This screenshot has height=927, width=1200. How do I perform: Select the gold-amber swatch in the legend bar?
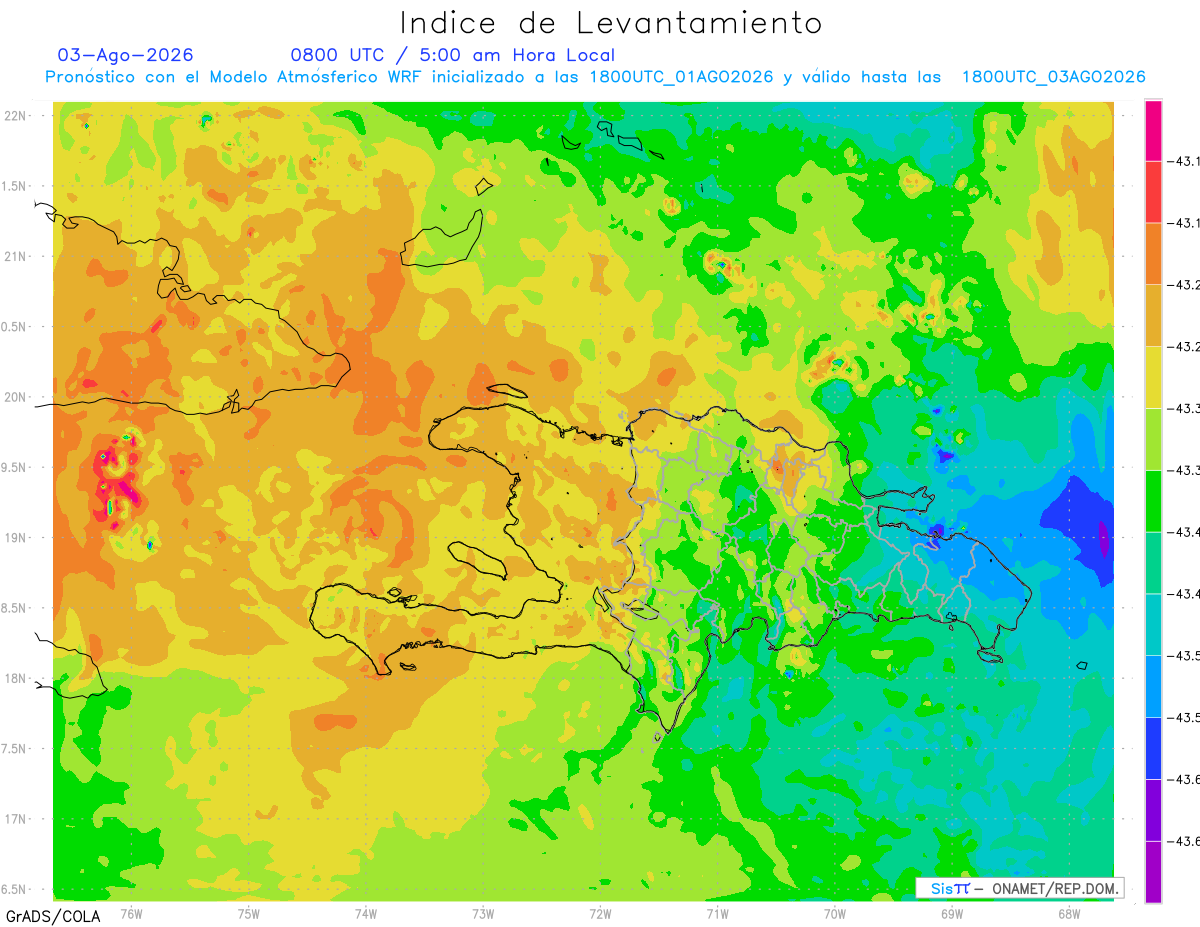click(1153, 315)
